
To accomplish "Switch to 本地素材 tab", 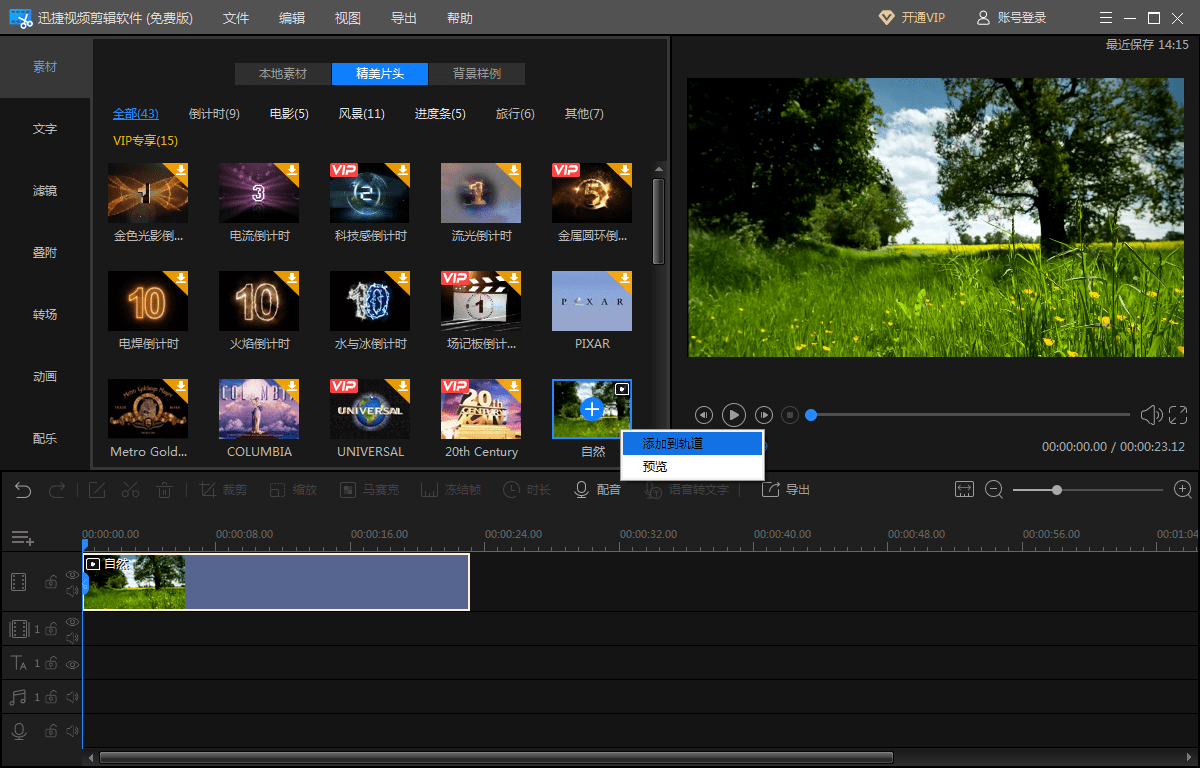I will click(283, 74).
